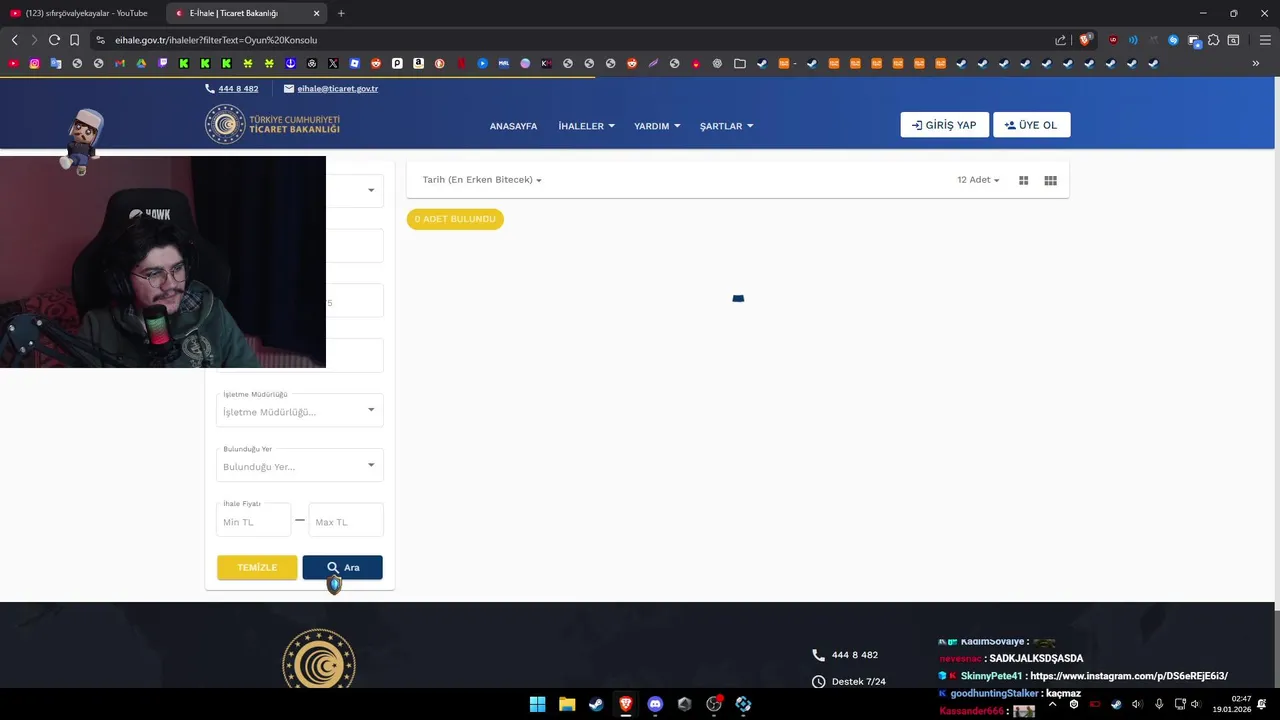Click the page vertical scrollbar
This screenshot has width=1280, height=720.
pos(1275,380)
